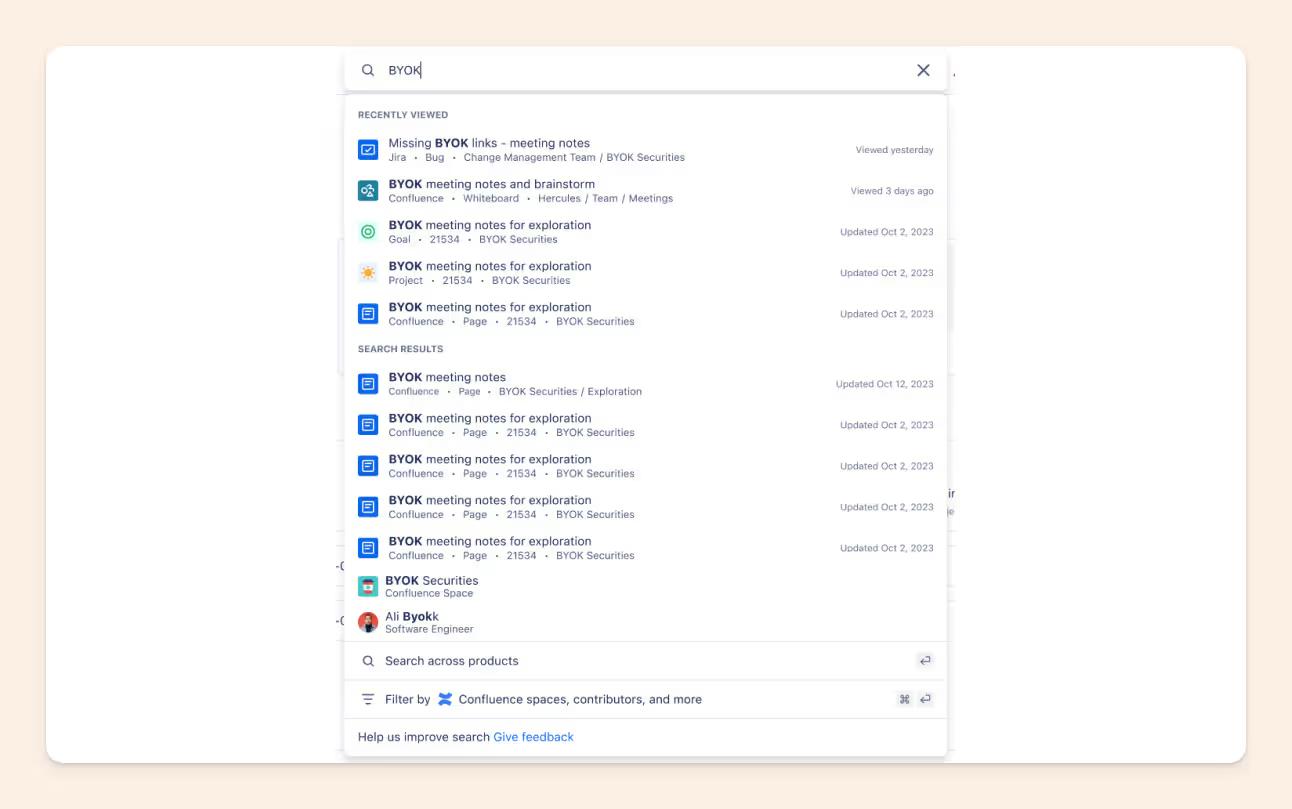
Task: Select 'Search across products'
Action: tap(645, 661)
